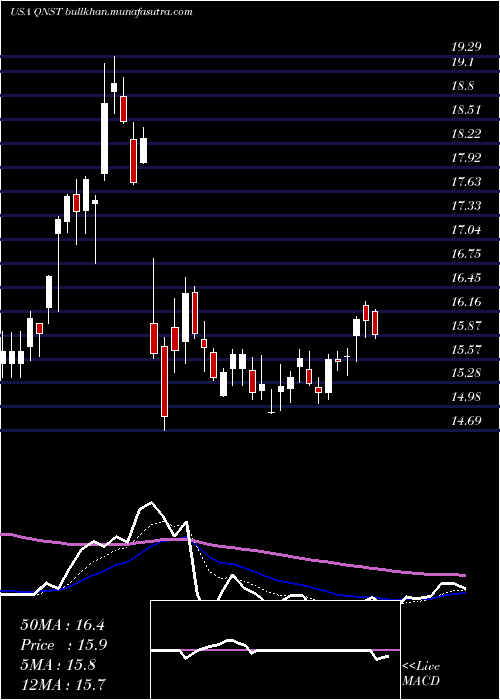500x700 pixels.
Task: Click the 14.69 price label
Action: tap(467, 420)
